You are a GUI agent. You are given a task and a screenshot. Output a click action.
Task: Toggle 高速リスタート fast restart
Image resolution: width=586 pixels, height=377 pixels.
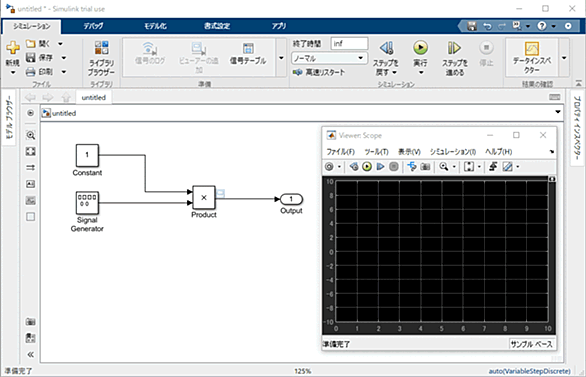pyautogui.click(x=319, y=72)
